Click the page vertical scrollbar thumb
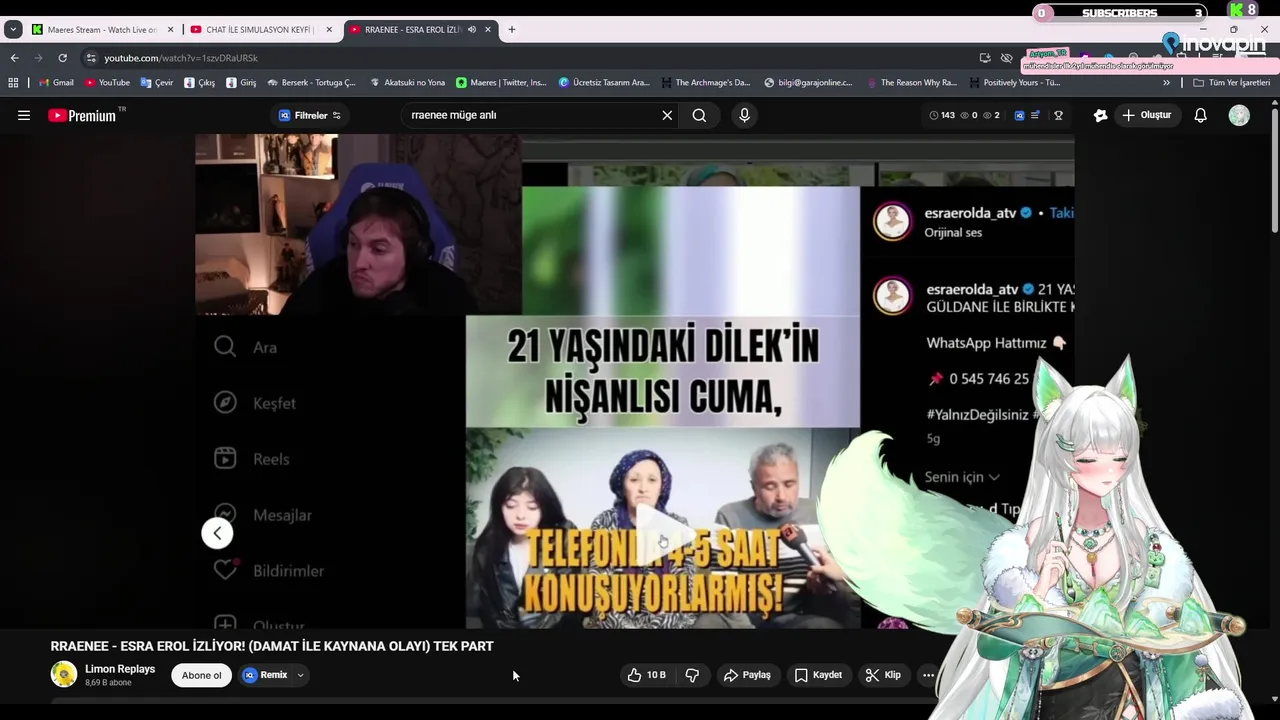 (x=1273, y=170)
